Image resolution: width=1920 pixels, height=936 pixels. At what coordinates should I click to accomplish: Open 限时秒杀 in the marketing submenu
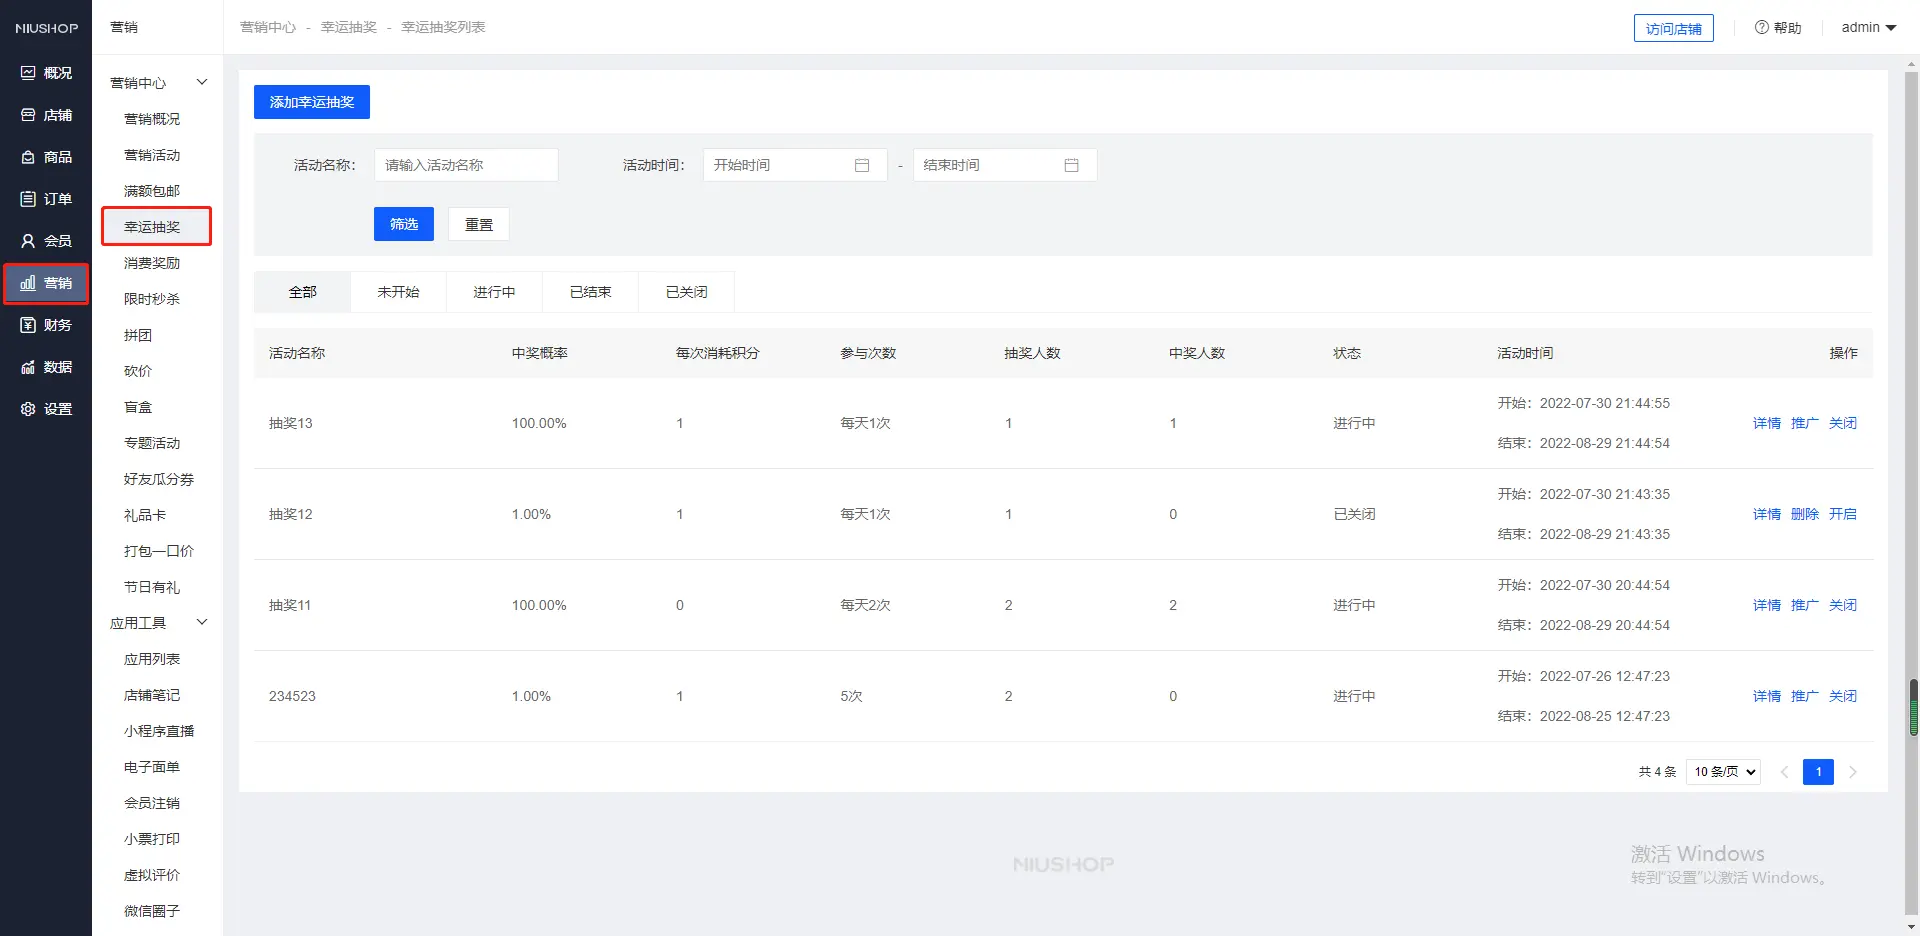pyautogui.click(x=152, y=299)
